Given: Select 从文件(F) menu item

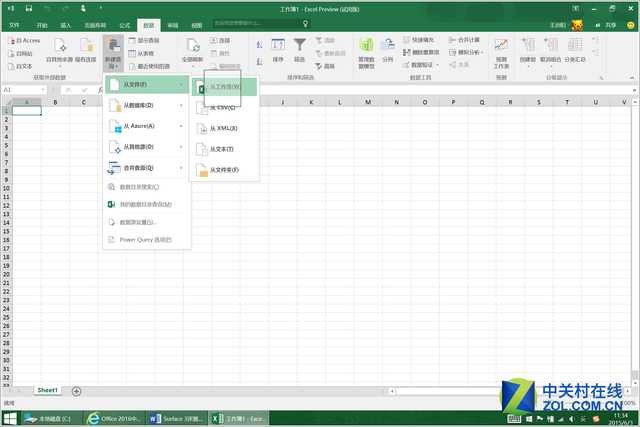Looking at the screenshot, I should click(147, 85).
